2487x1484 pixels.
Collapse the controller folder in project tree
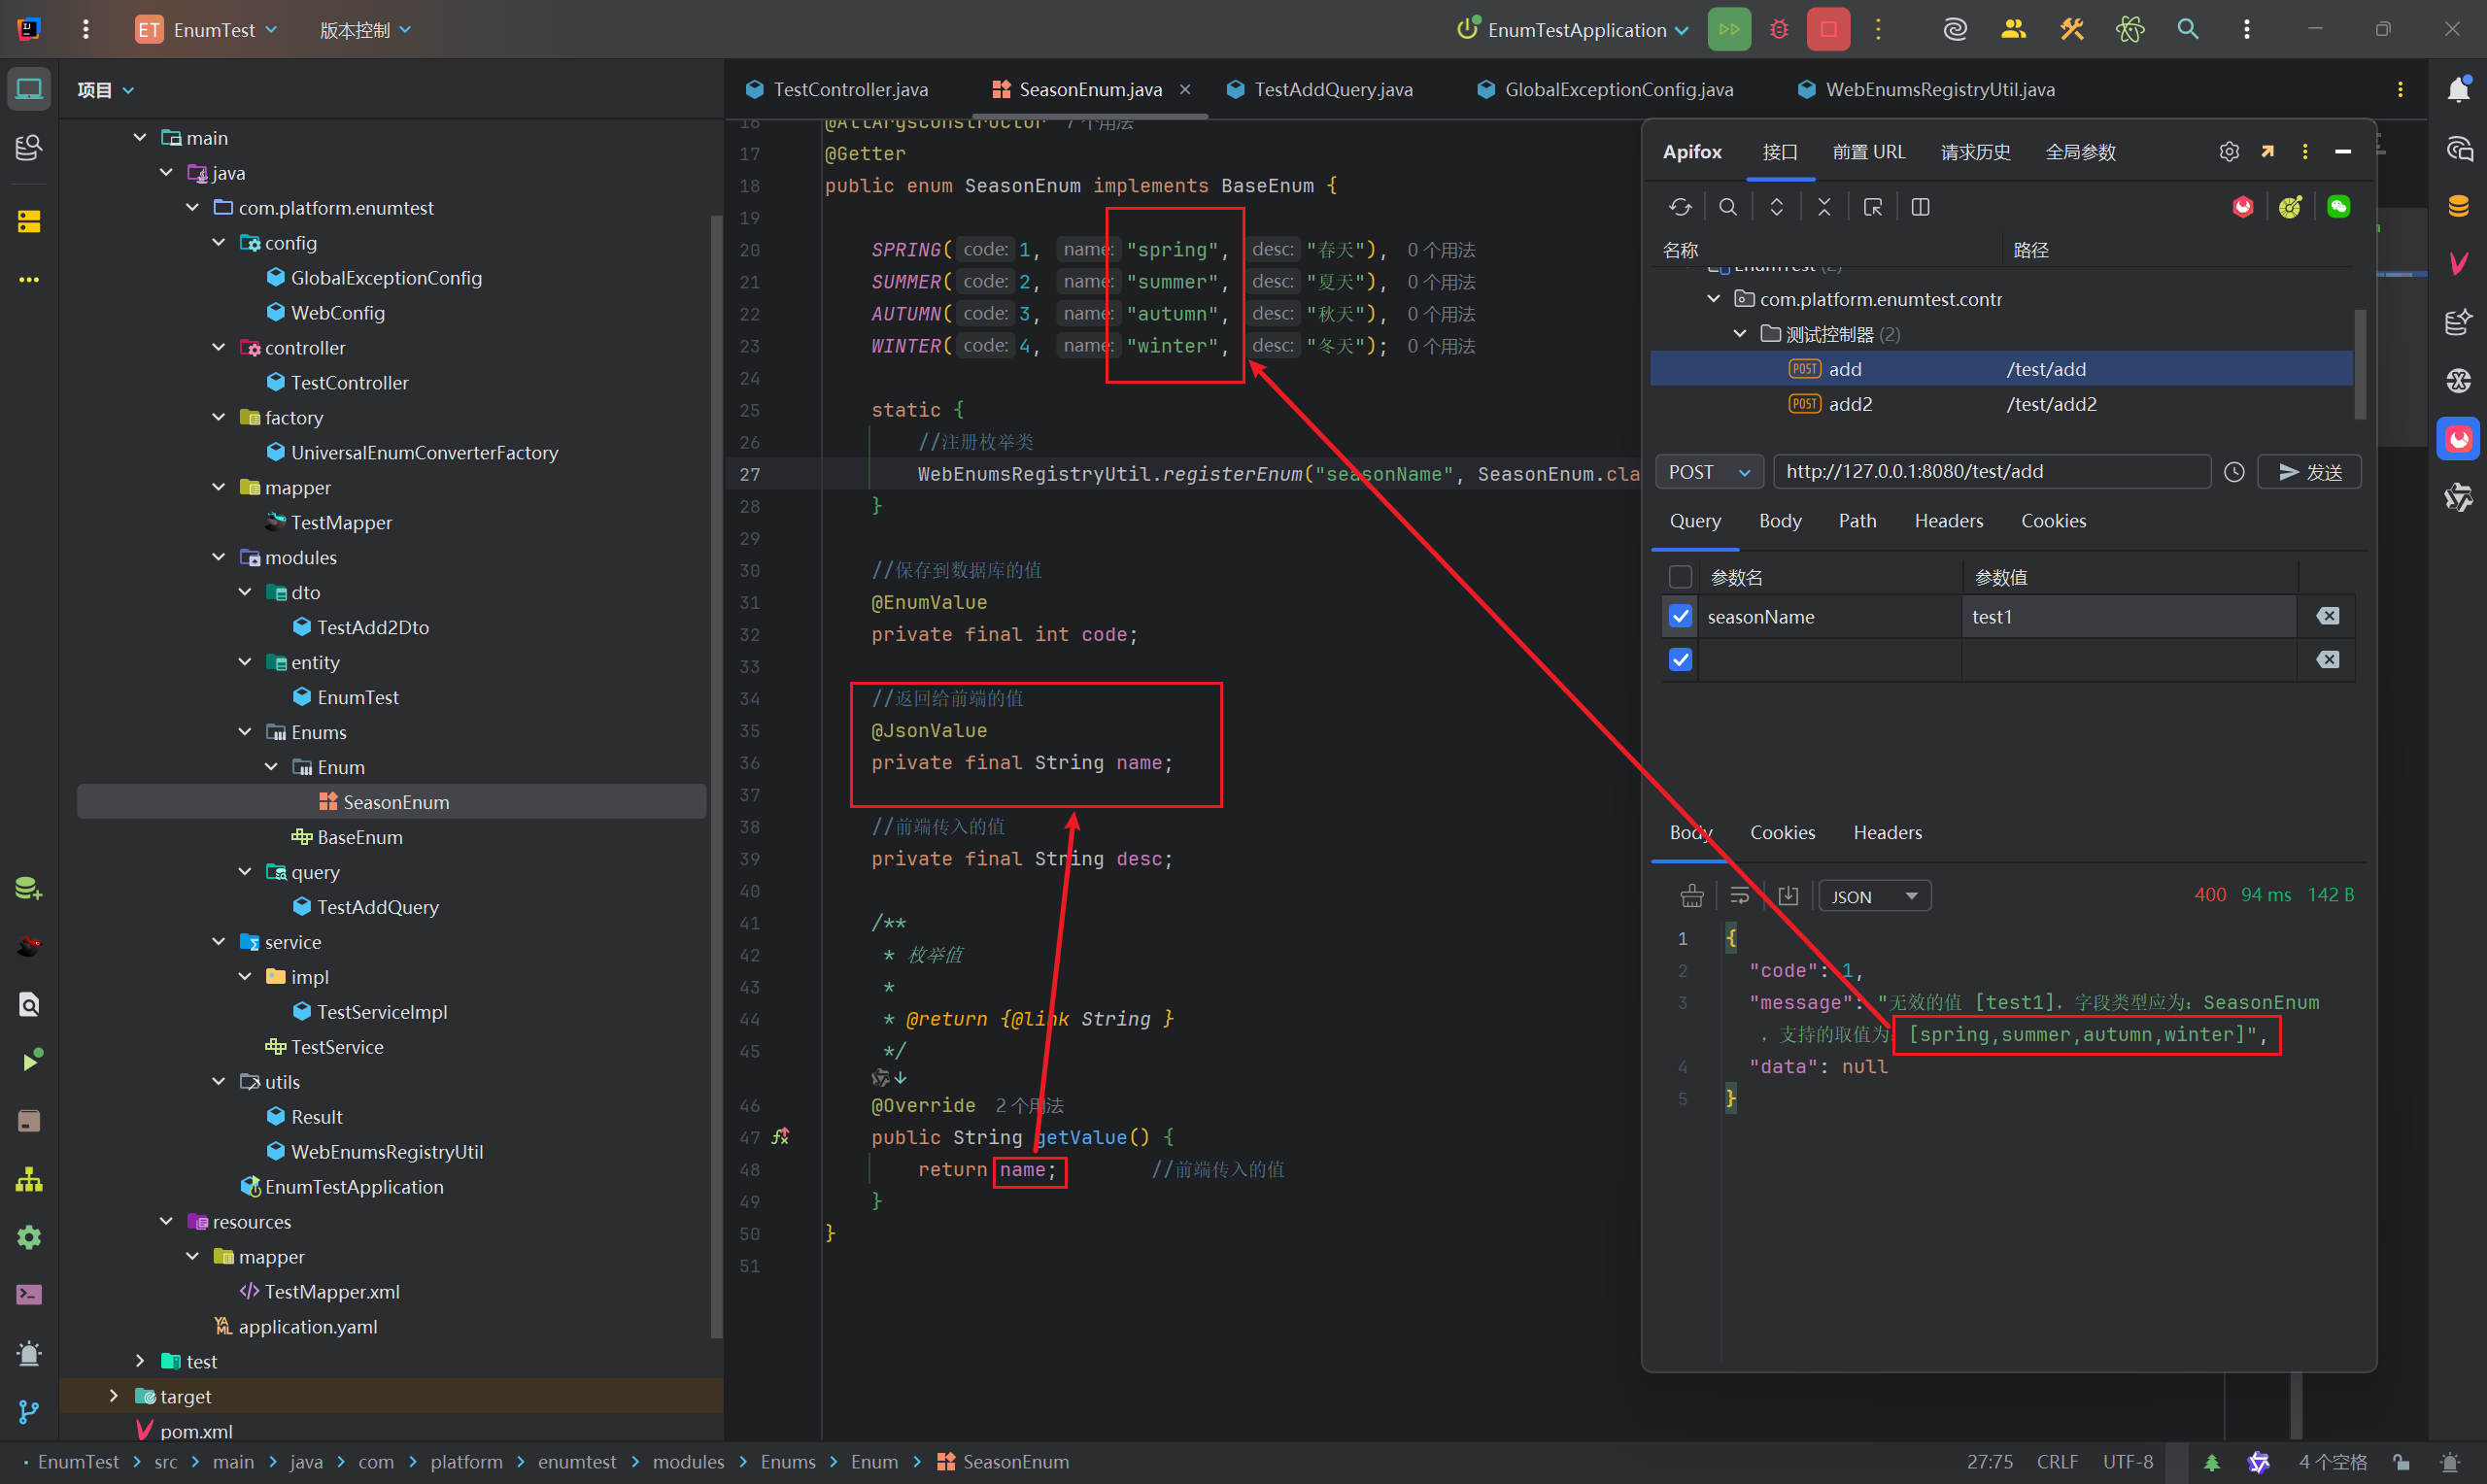(219, 347)
